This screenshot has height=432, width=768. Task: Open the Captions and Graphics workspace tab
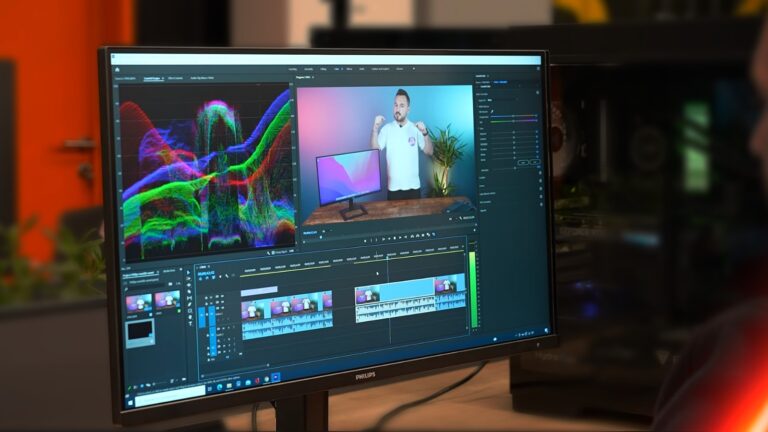click(380, 69)
